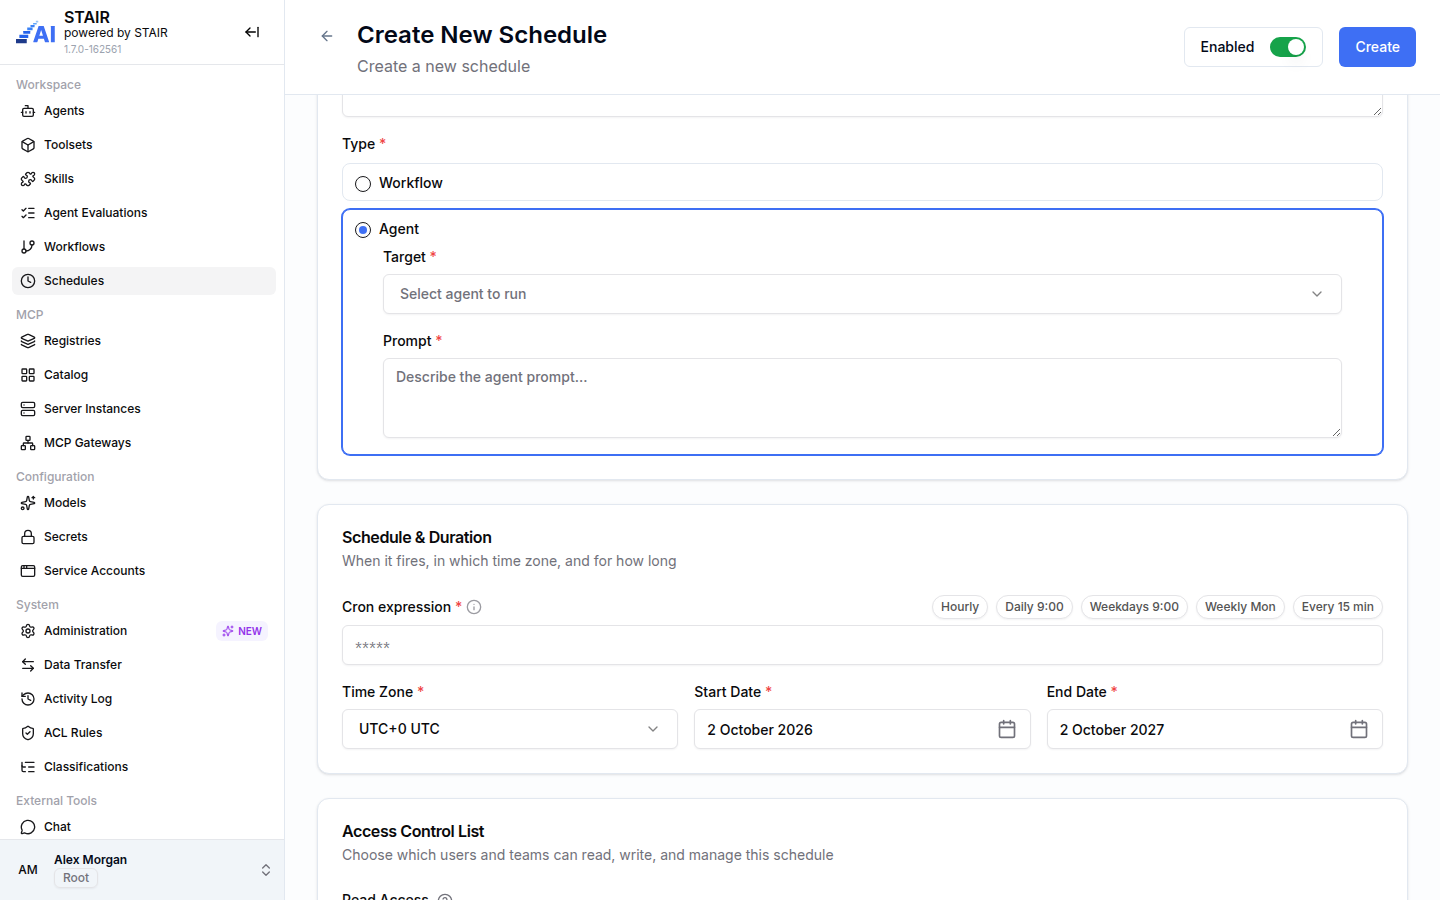The height and width of the screenshot is (900, 1440).
Task: Click the Classifications tree icon
Action: click(28, 767)
